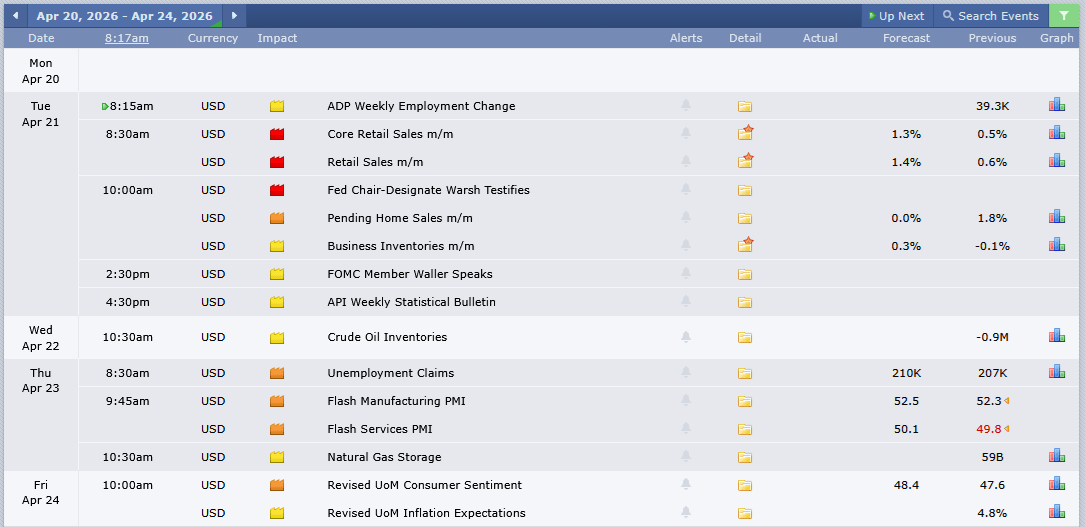Open date range Apr 20 - Apr 24 picker
1085x527 pixels.
tap(125, 15)
